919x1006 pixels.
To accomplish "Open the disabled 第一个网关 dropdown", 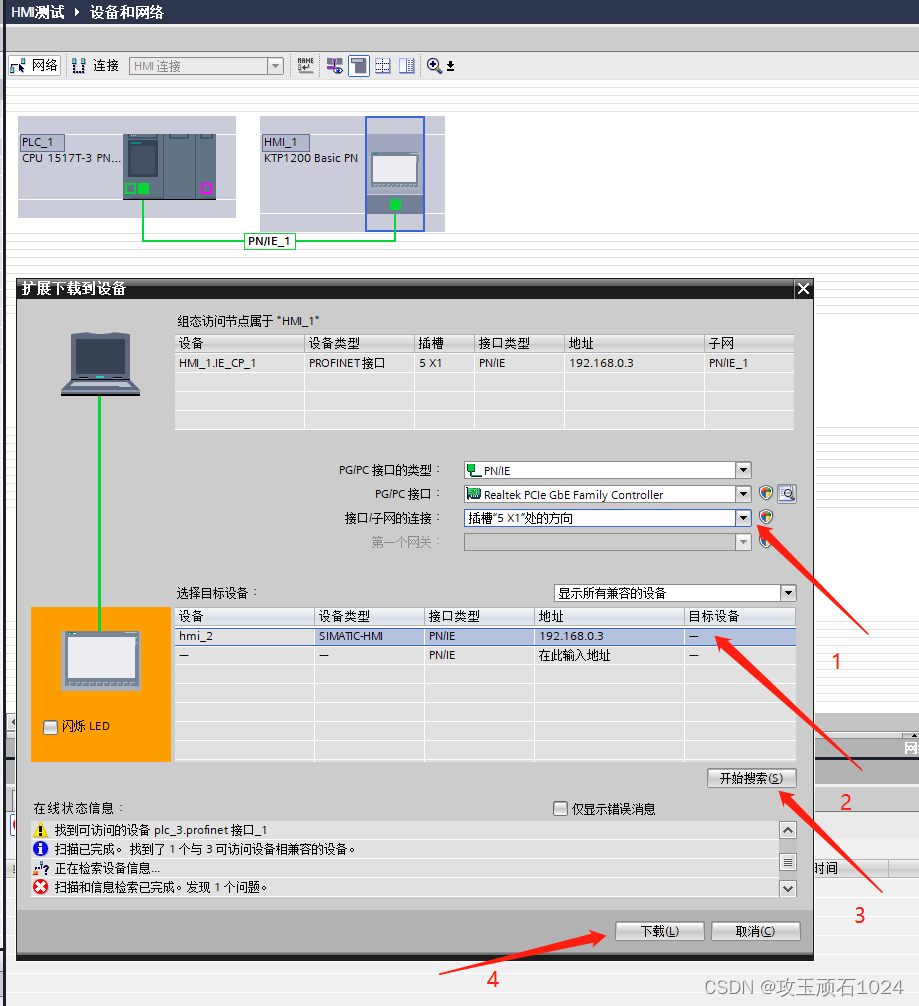I will [x=743, y=542].
